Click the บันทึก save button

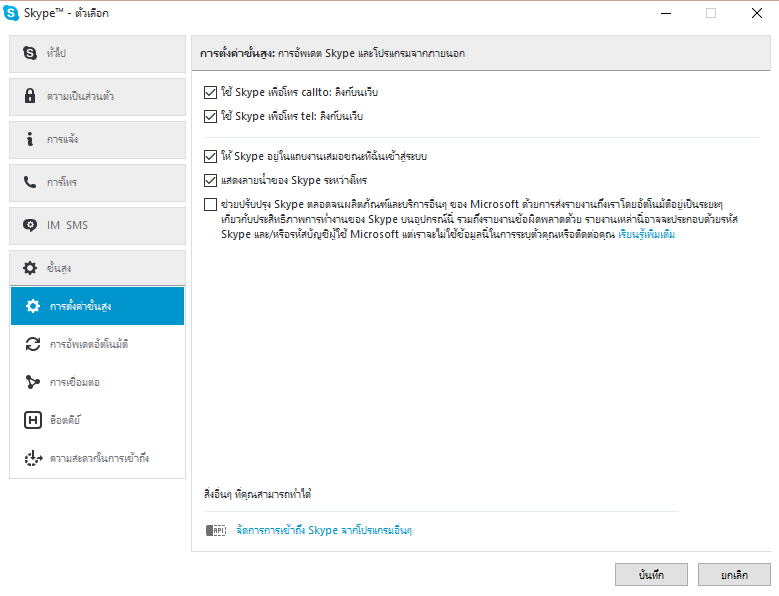pos(651,575)
